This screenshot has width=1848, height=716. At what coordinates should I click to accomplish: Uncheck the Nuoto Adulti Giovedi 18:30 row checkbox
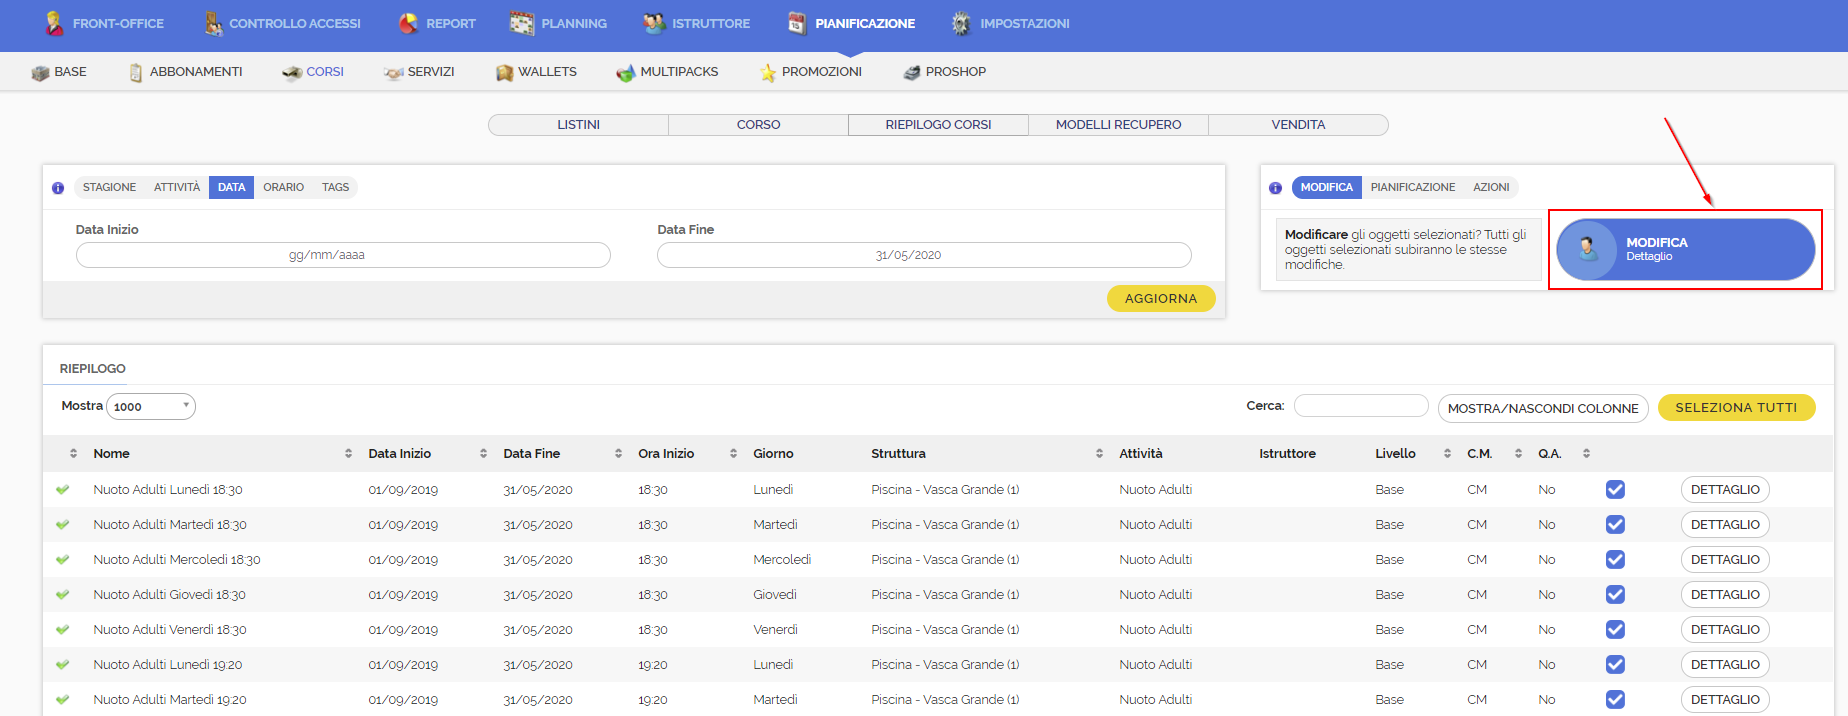1615,595
